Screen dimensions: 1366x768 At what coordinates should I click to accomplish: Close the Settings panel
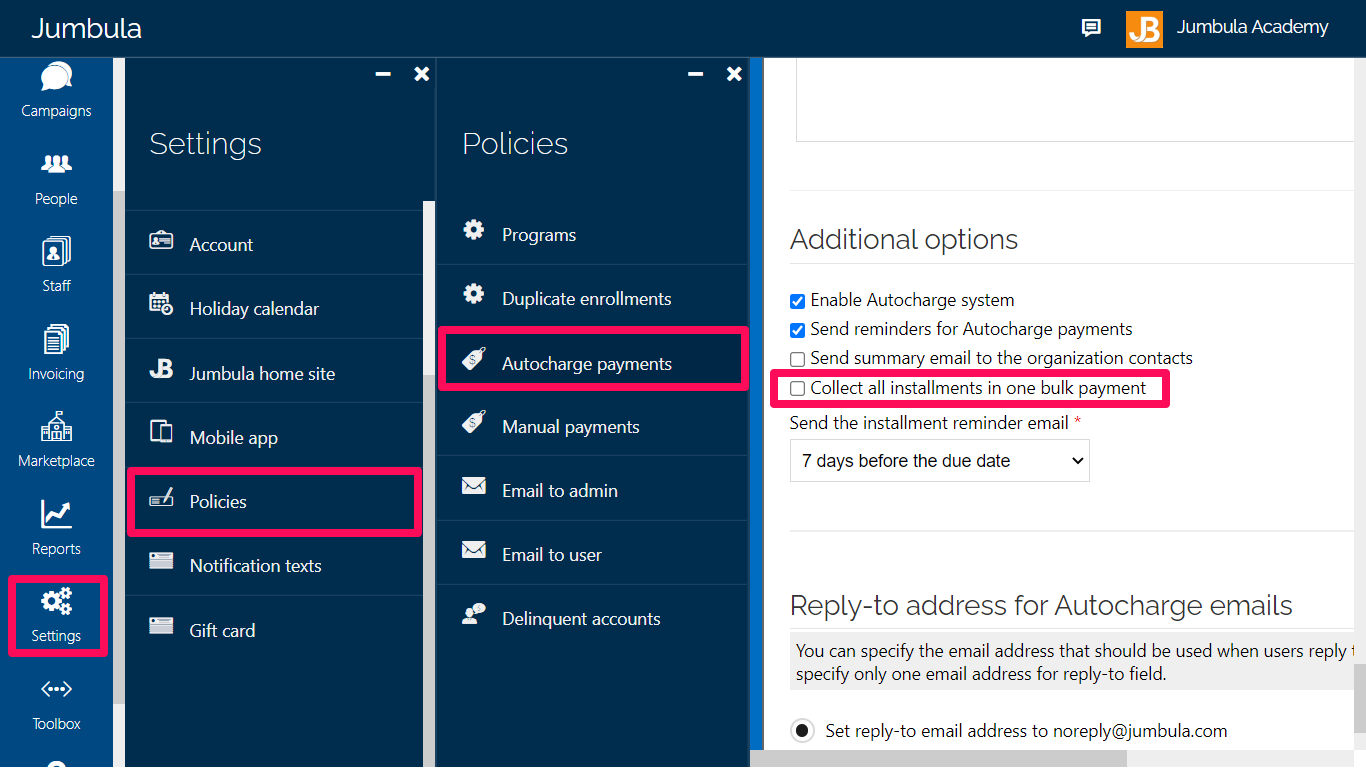tap(422, 74)
